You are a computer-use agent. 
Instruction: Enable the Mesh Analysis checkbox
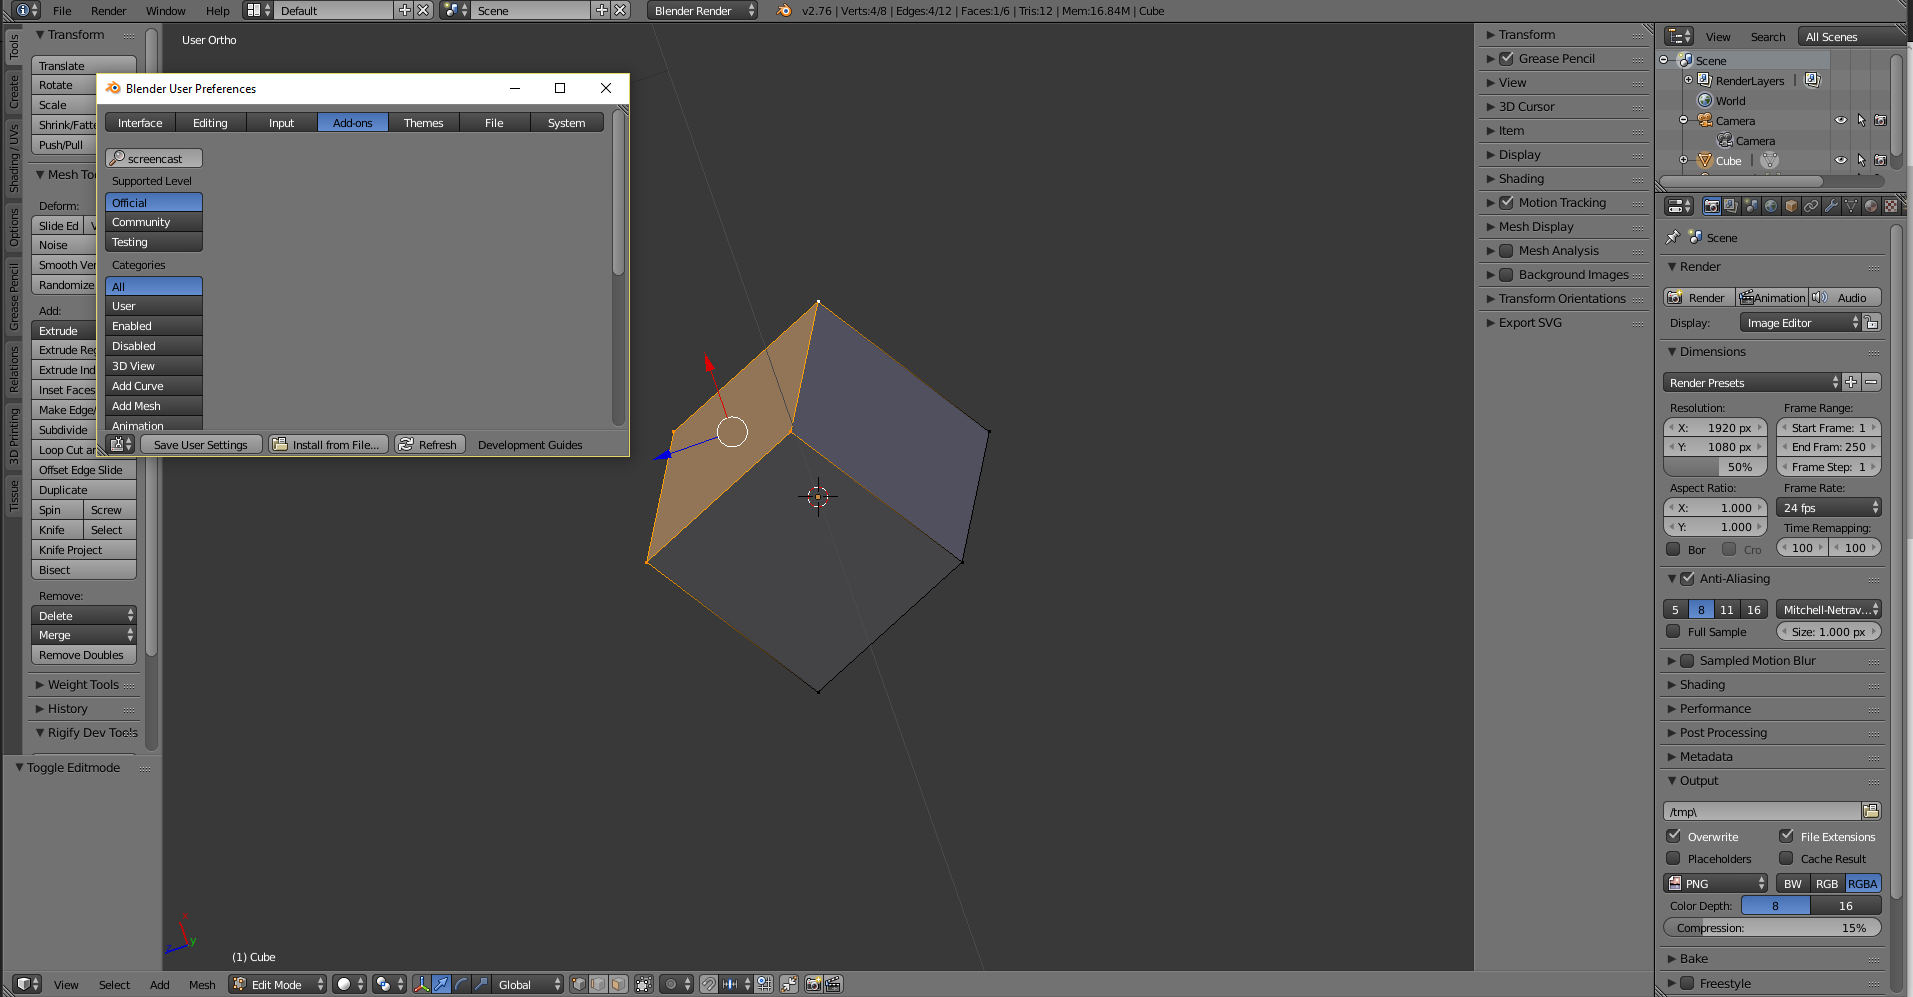coord(1506,250)
